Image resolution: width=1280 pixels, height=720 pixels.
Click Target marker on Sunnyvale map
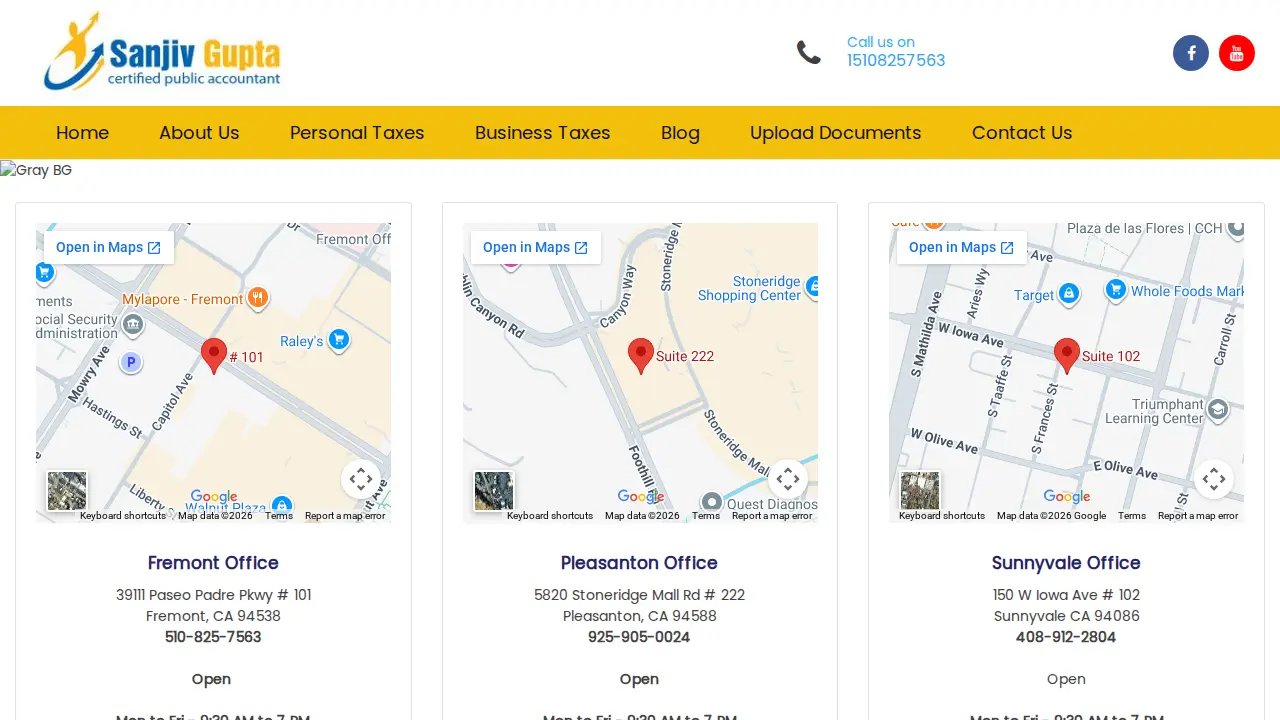(x=1069, y=293)
